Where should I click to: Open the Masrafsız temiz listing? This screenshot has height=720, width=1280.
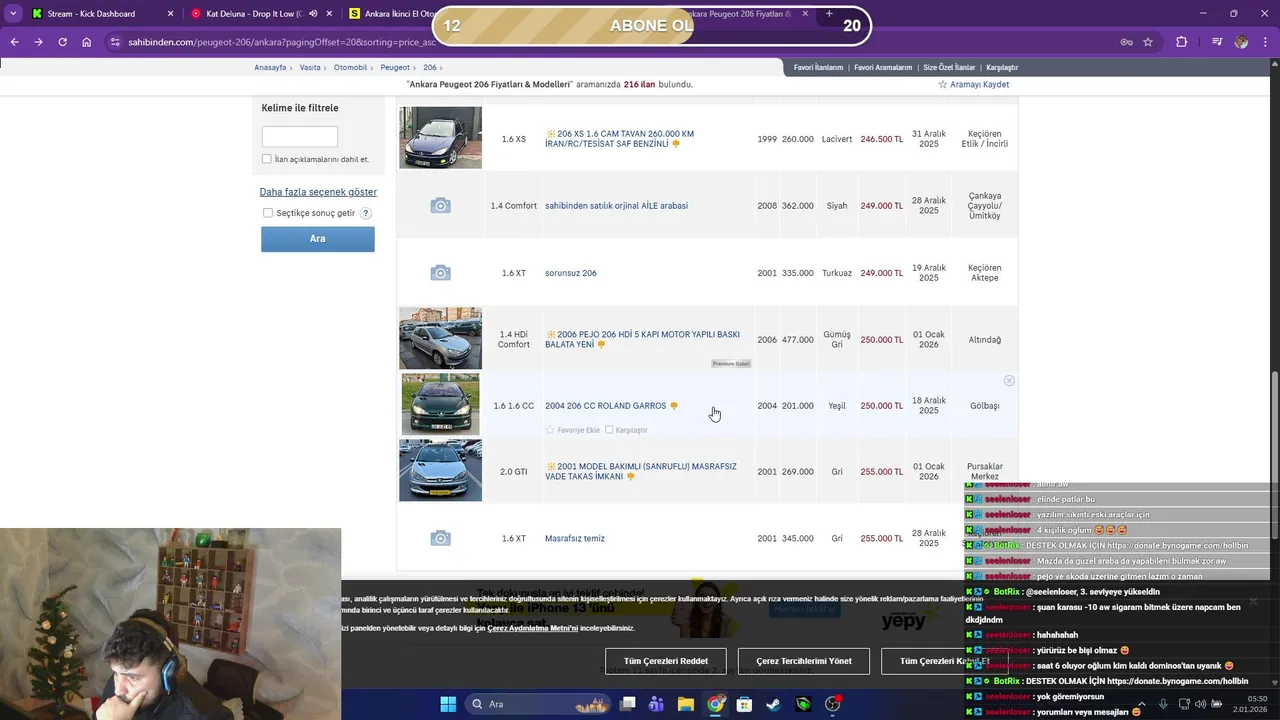(x=575, y=538)
